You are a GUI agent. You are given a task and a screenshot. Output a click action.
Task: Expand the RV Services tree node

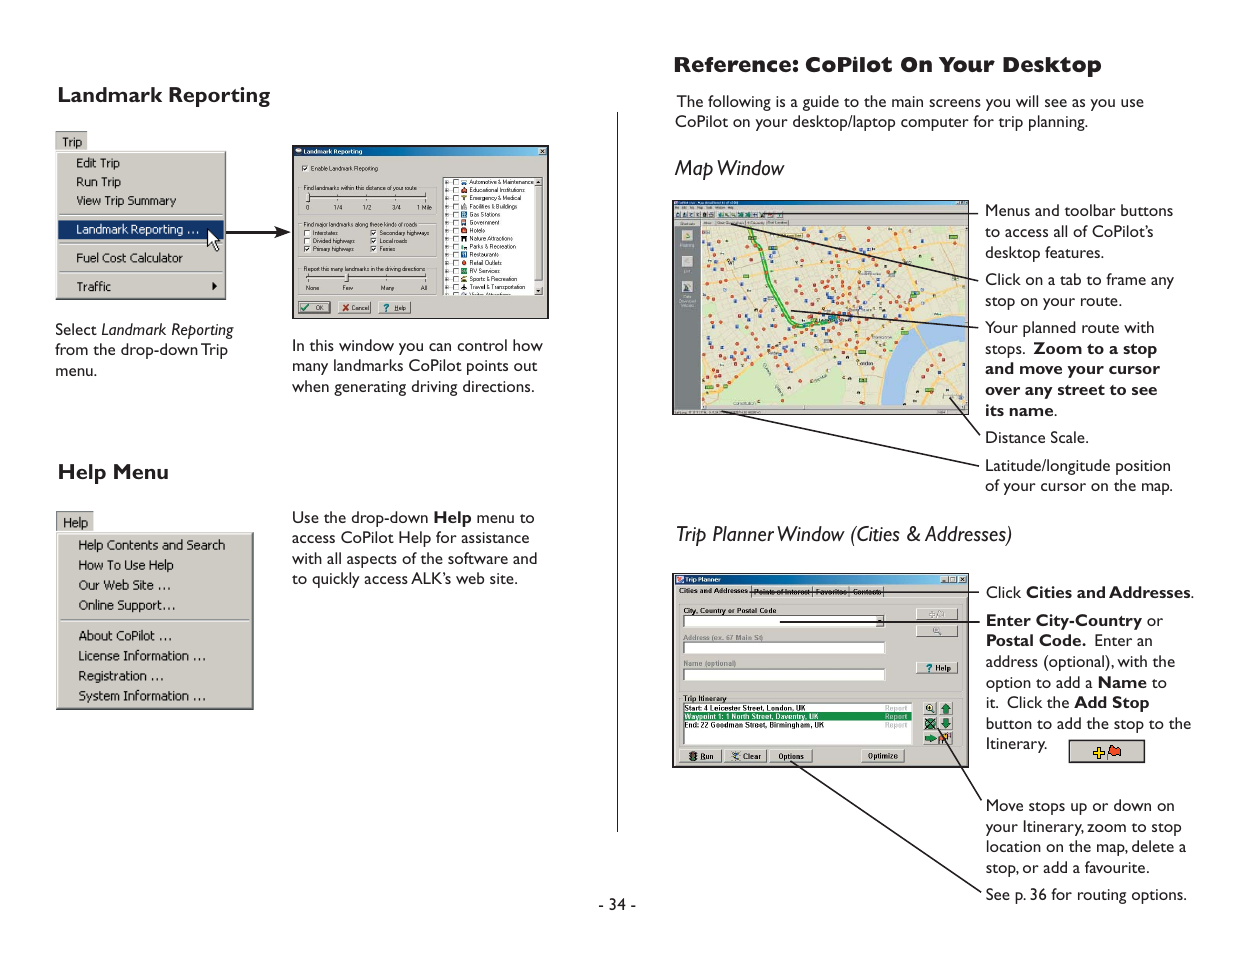tap(447, 271)
